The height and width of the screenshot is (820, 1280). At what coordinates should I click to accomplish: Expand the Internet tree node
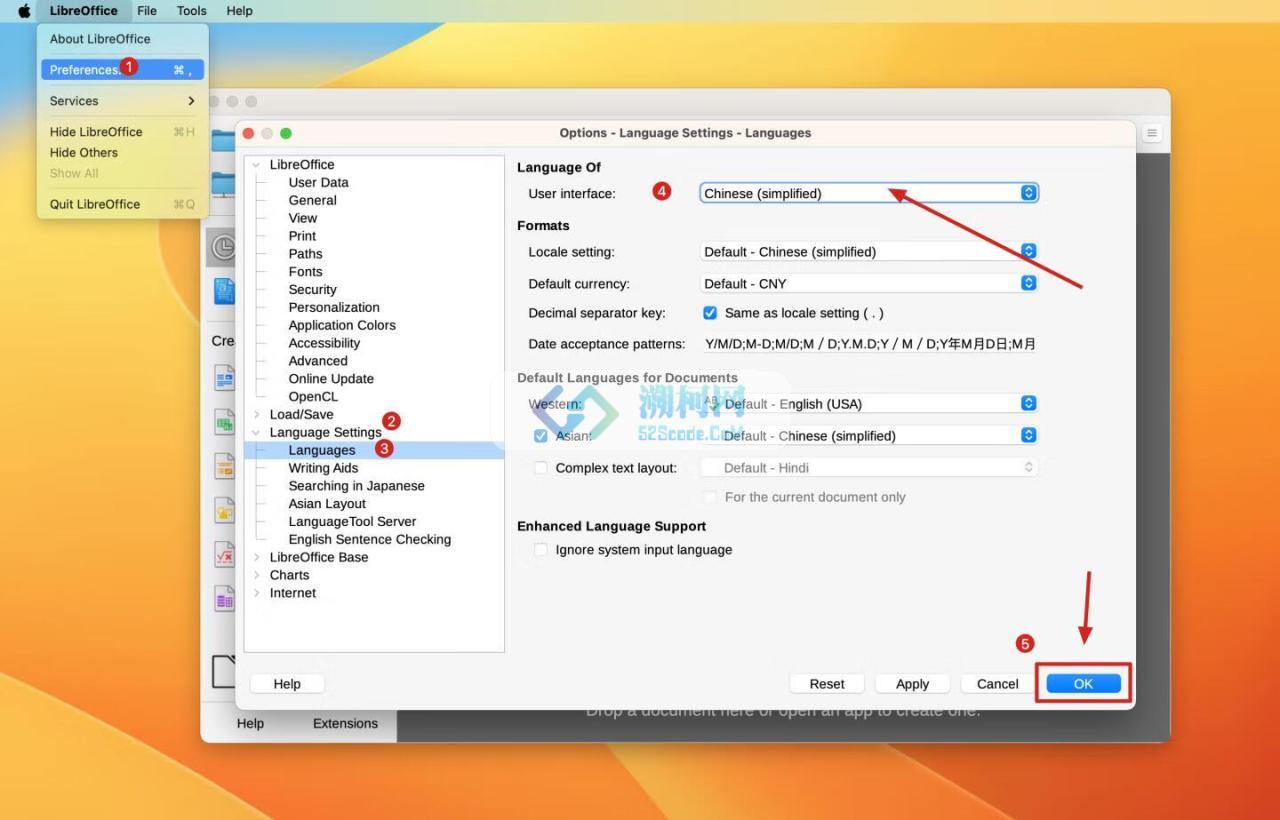point(256,594)
